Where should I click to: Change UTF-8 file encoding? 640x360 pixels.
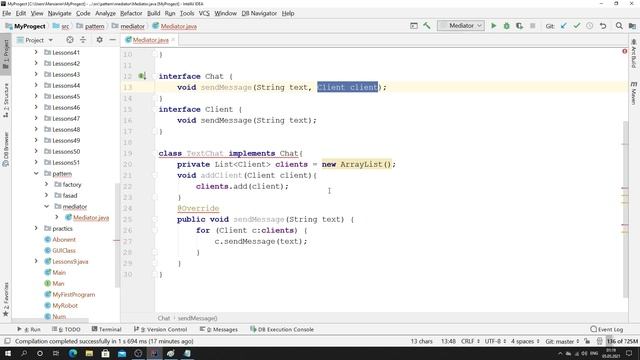[495, 341]
